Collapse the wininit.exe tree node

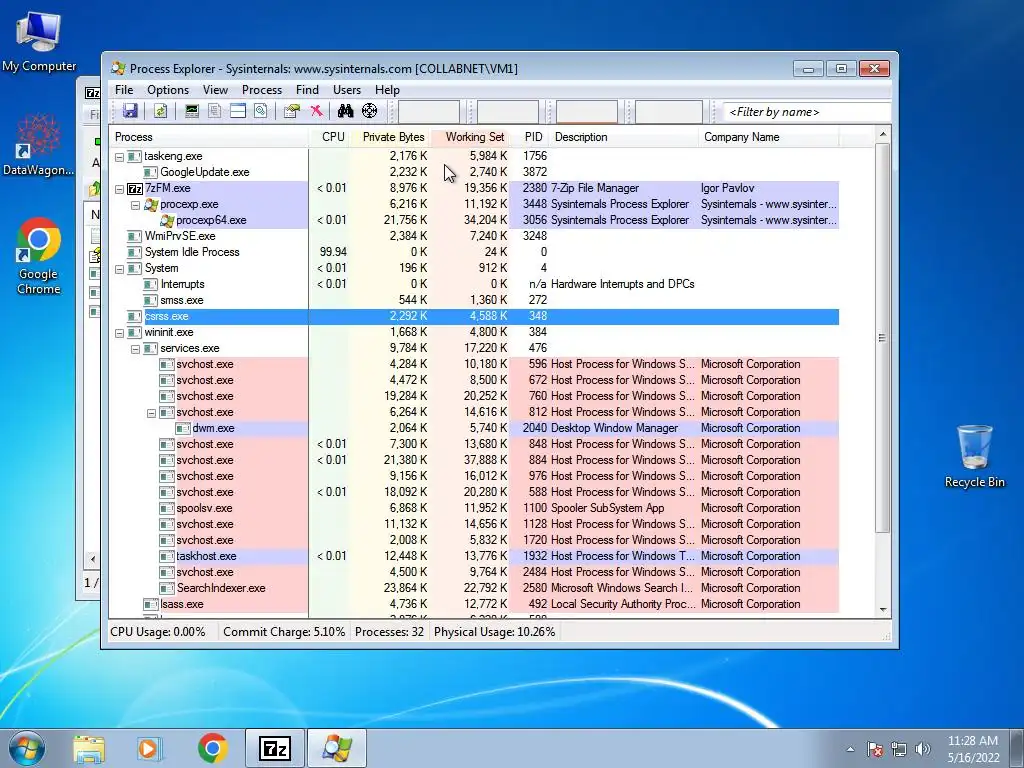click(120, 333)
